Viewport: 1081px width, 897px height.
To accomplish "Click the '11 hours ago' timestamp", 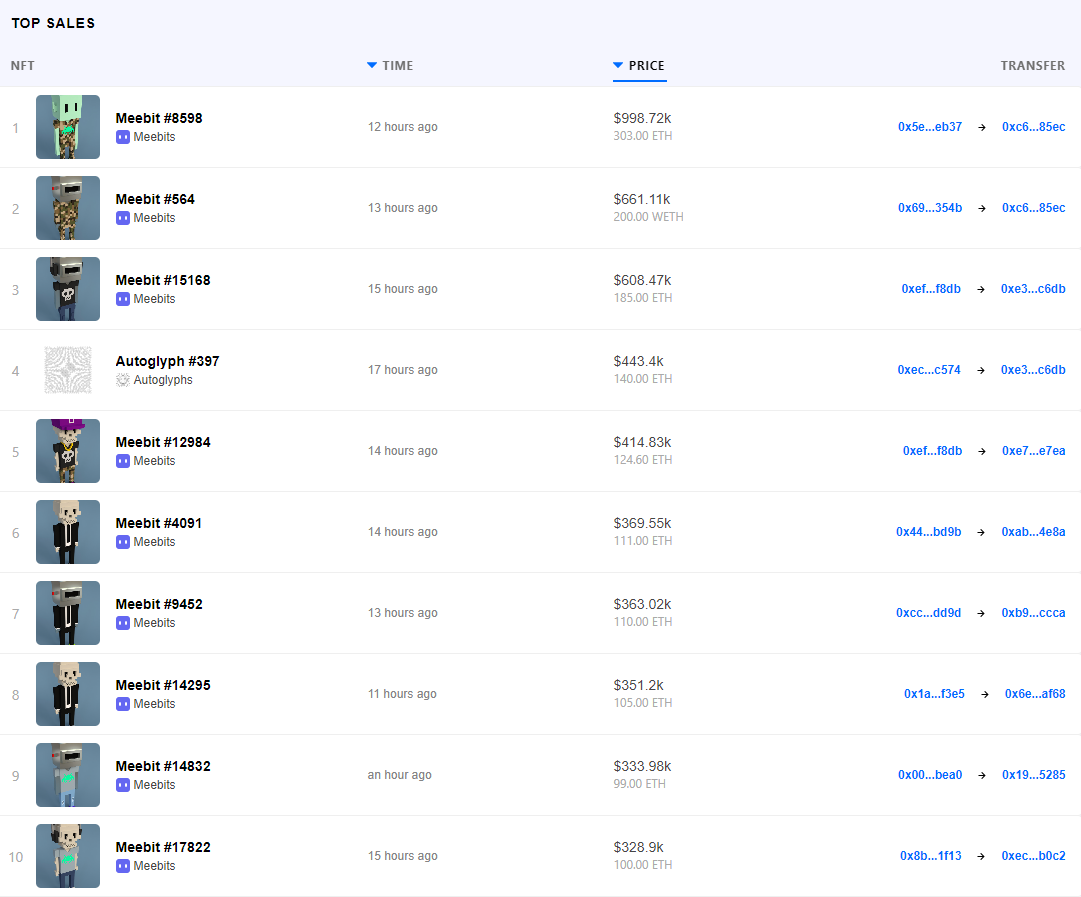I will 402,694.
